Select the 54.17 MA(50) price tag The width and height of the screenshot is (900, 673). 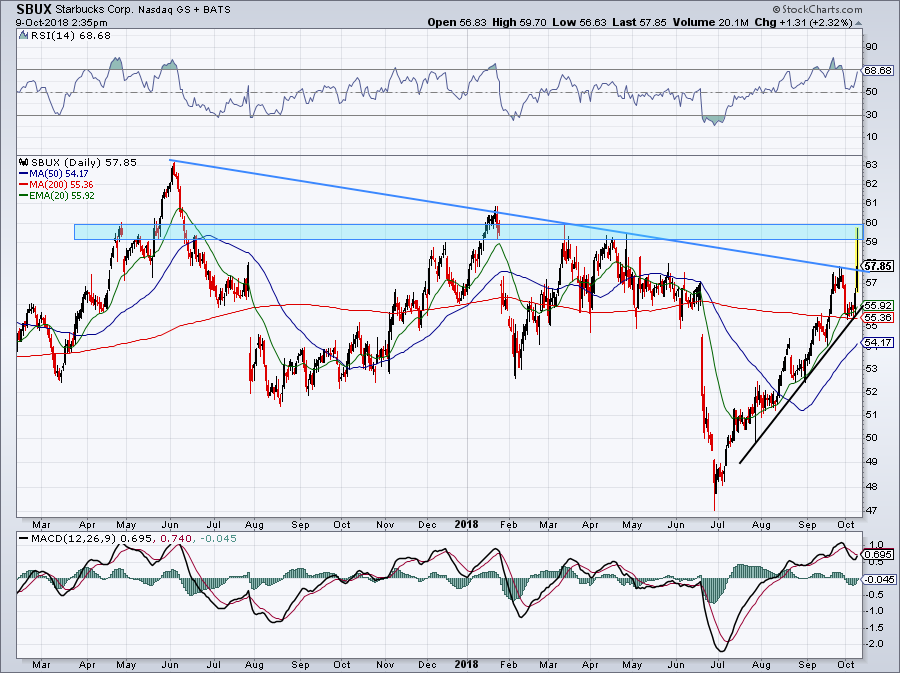coord(877,342)
